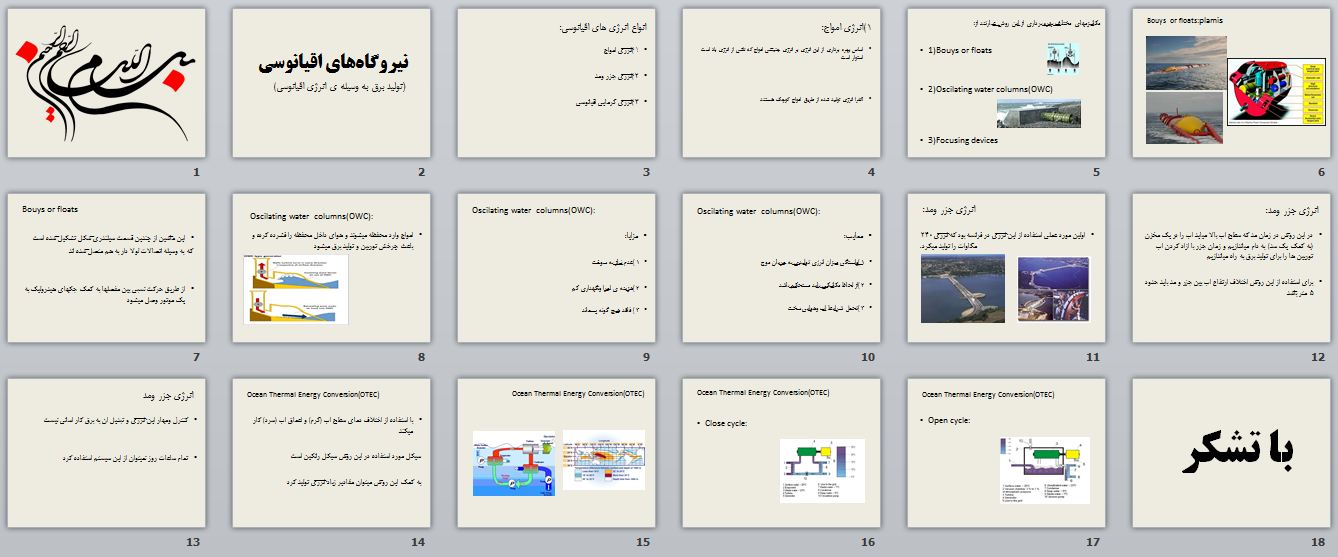Open slide 14 OTEC text slide
The height and width of the screenshot is (557, 1338).
[332, 453]
